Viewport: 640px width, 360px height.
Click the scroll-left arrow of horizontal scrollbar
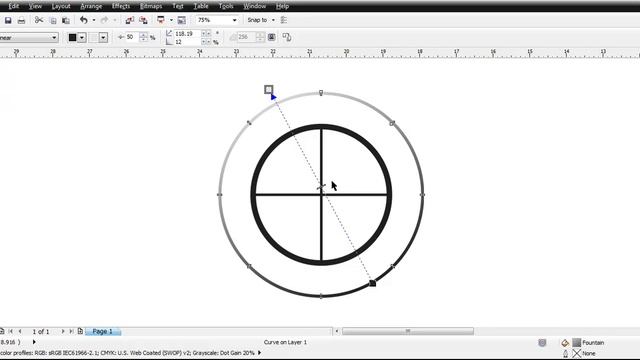337,331
